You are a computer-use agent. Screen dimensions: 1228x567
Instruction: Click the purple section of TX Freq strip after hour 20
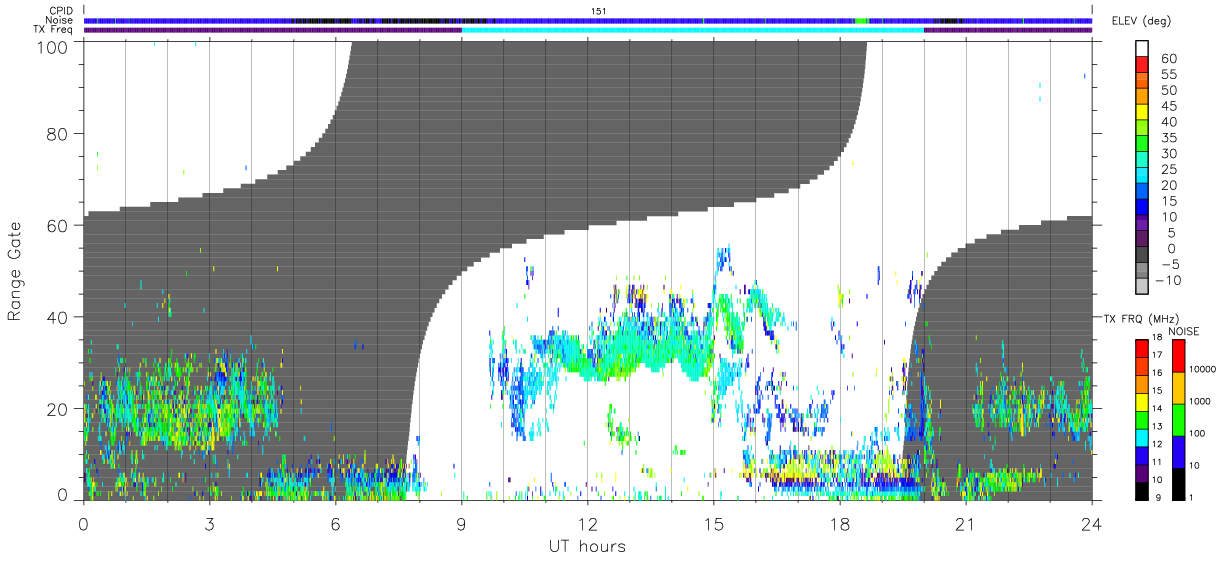[x=1007, y=30]
